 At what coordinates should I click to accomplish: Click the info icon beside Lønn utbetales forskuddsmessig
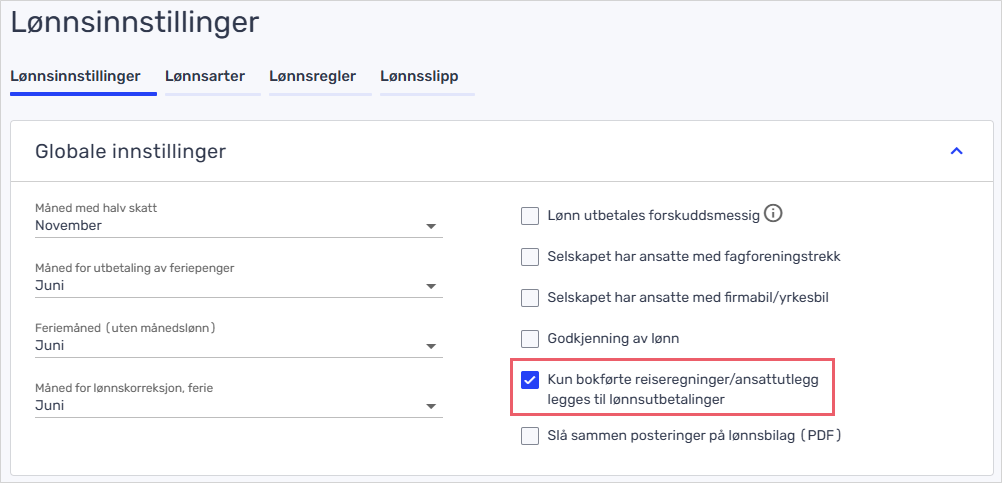pyautogui.click(x=772, y=213)
